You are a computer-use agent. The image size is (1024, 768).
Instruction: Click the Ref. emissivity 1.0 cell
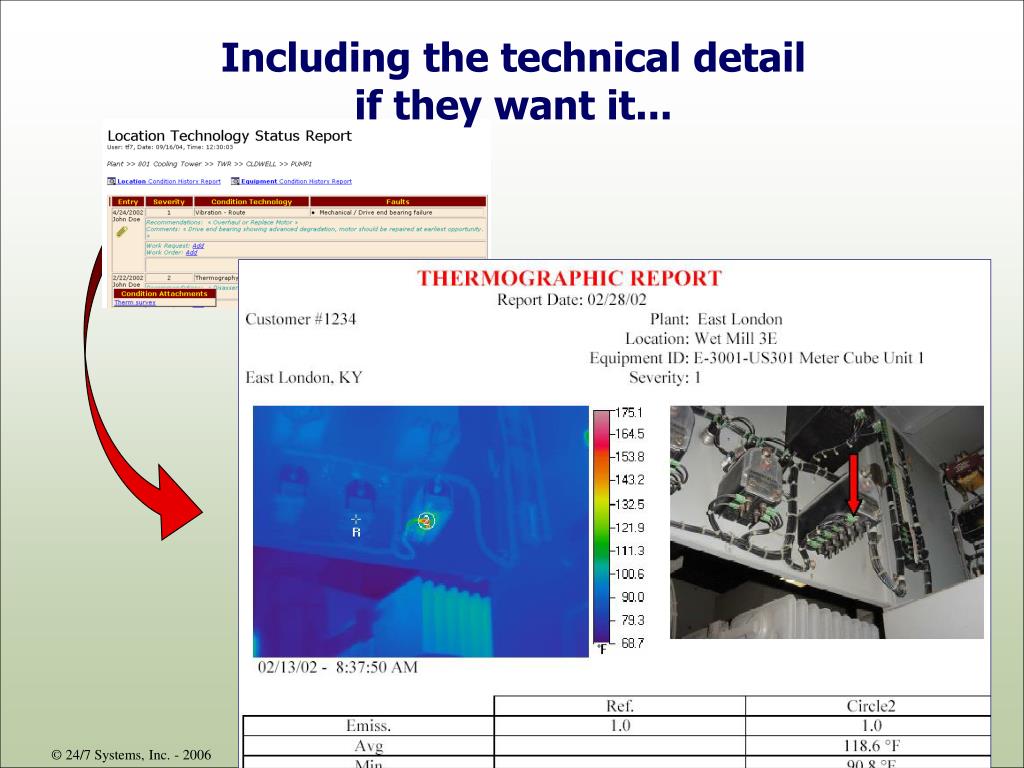[620, 726]
